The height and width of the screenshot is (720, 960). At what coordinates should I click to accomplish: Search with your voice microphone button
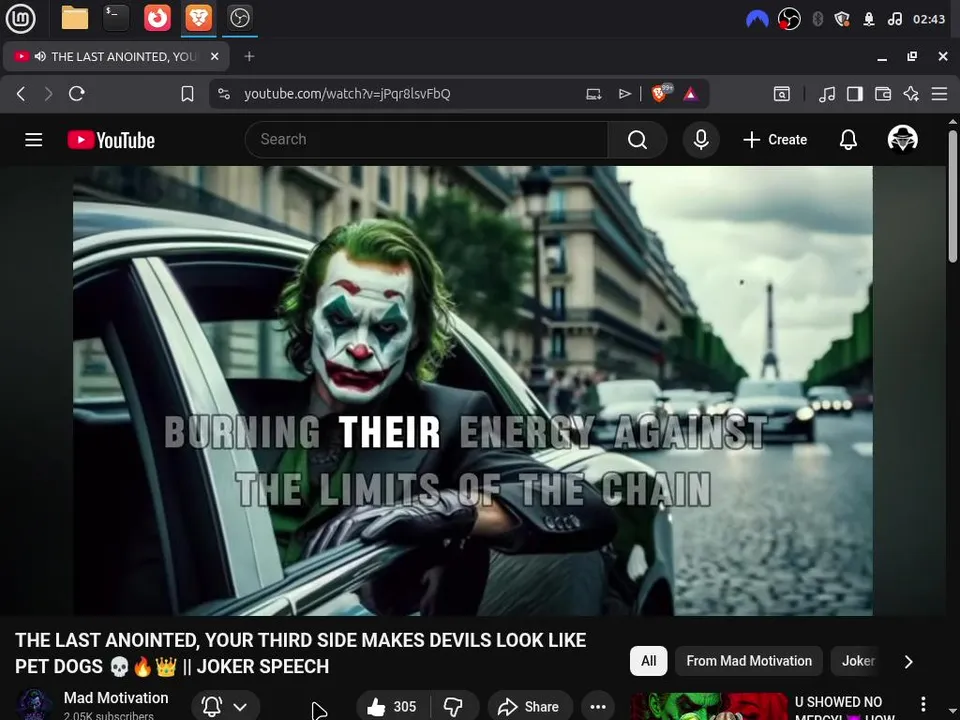701,140
